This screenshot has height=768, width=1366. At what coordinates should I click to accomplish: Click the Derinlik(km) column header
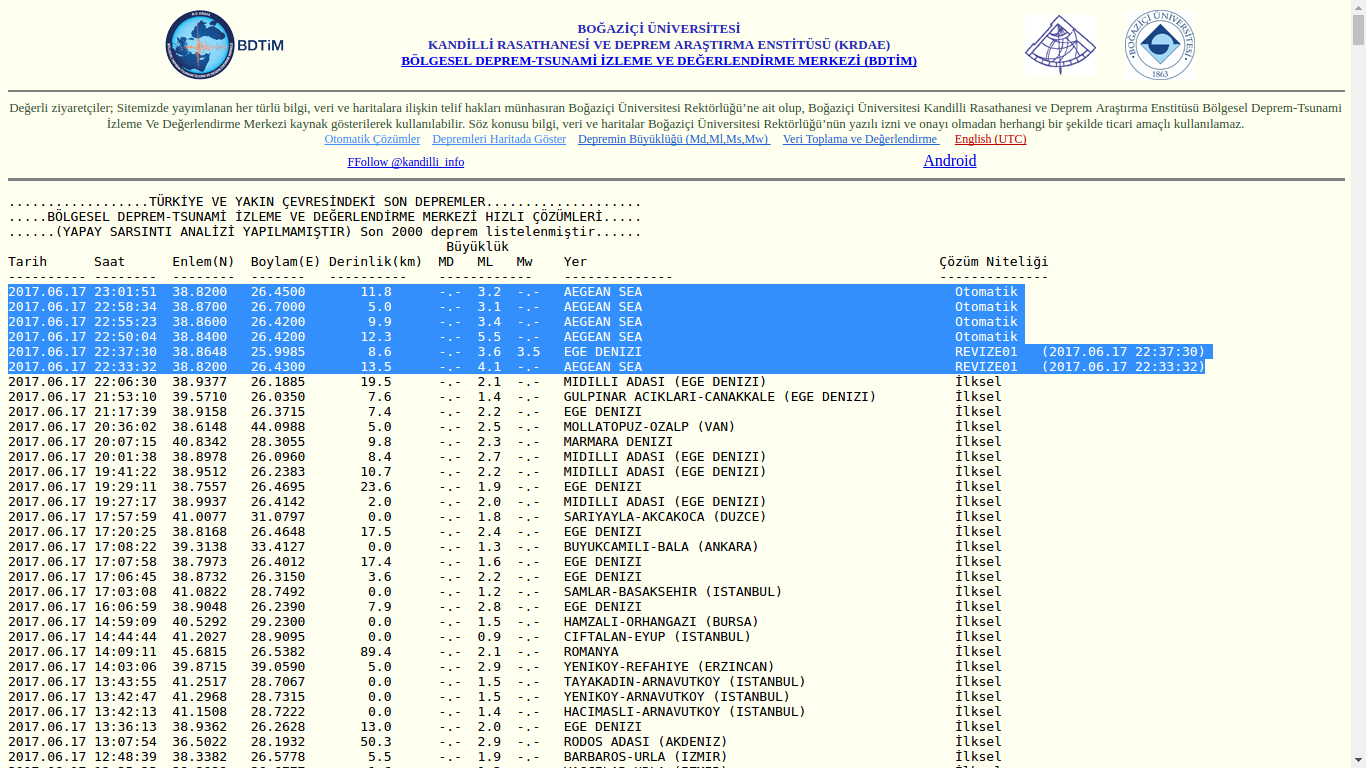(376, 262)
